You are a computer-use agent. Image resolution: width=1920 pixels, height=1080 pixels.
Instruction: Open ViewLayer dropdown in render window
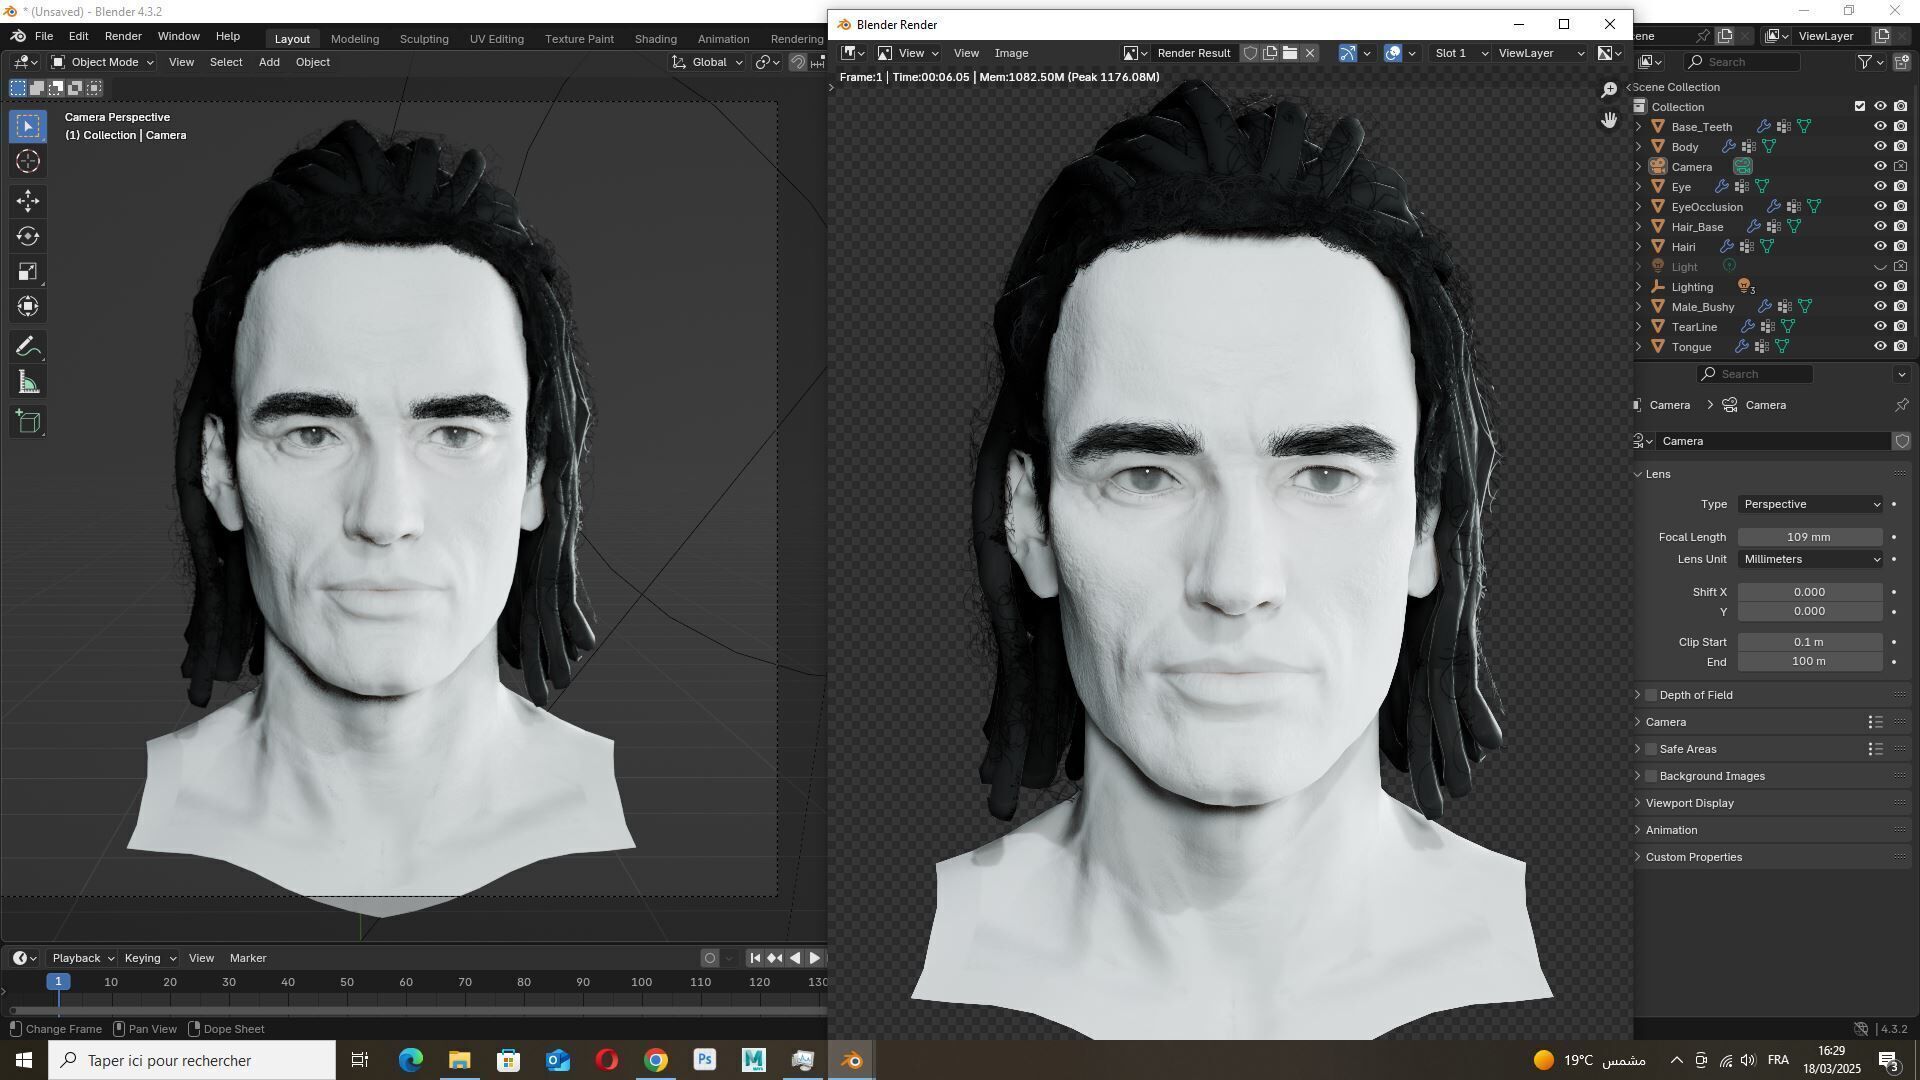1541,53
